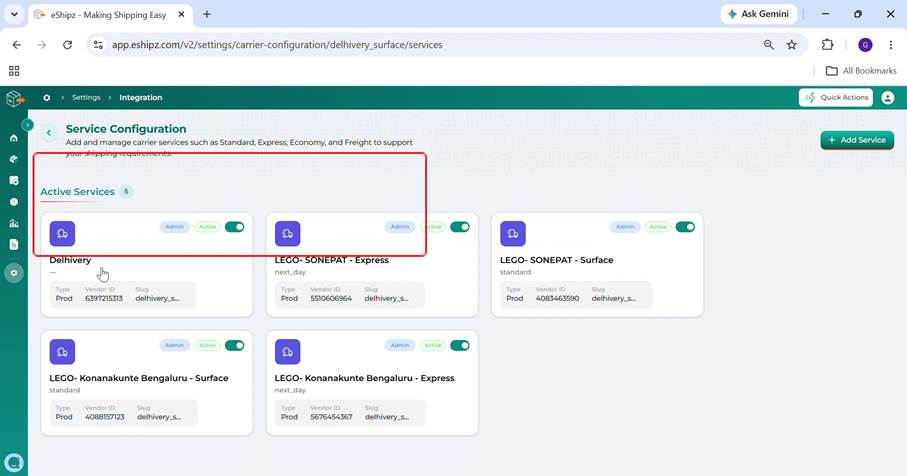Click the browser address bar URL
This screenshot has width=907, height=476.
point(277,45)
